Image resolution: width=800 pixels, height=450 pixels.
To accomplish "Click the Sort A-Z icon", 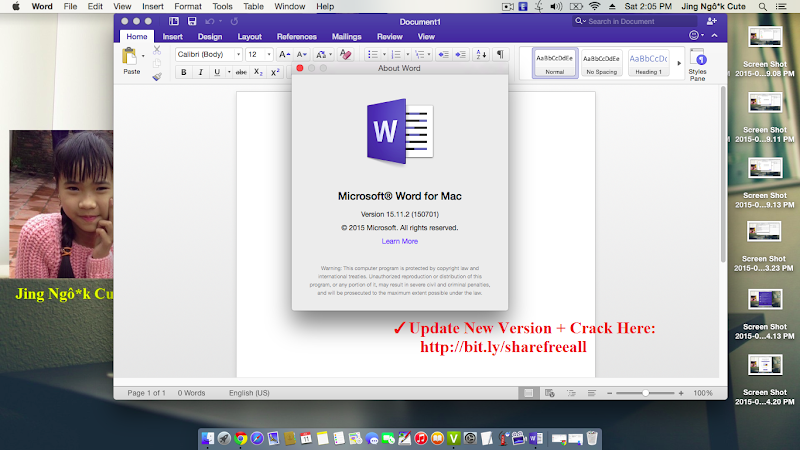I will (481, 54).
